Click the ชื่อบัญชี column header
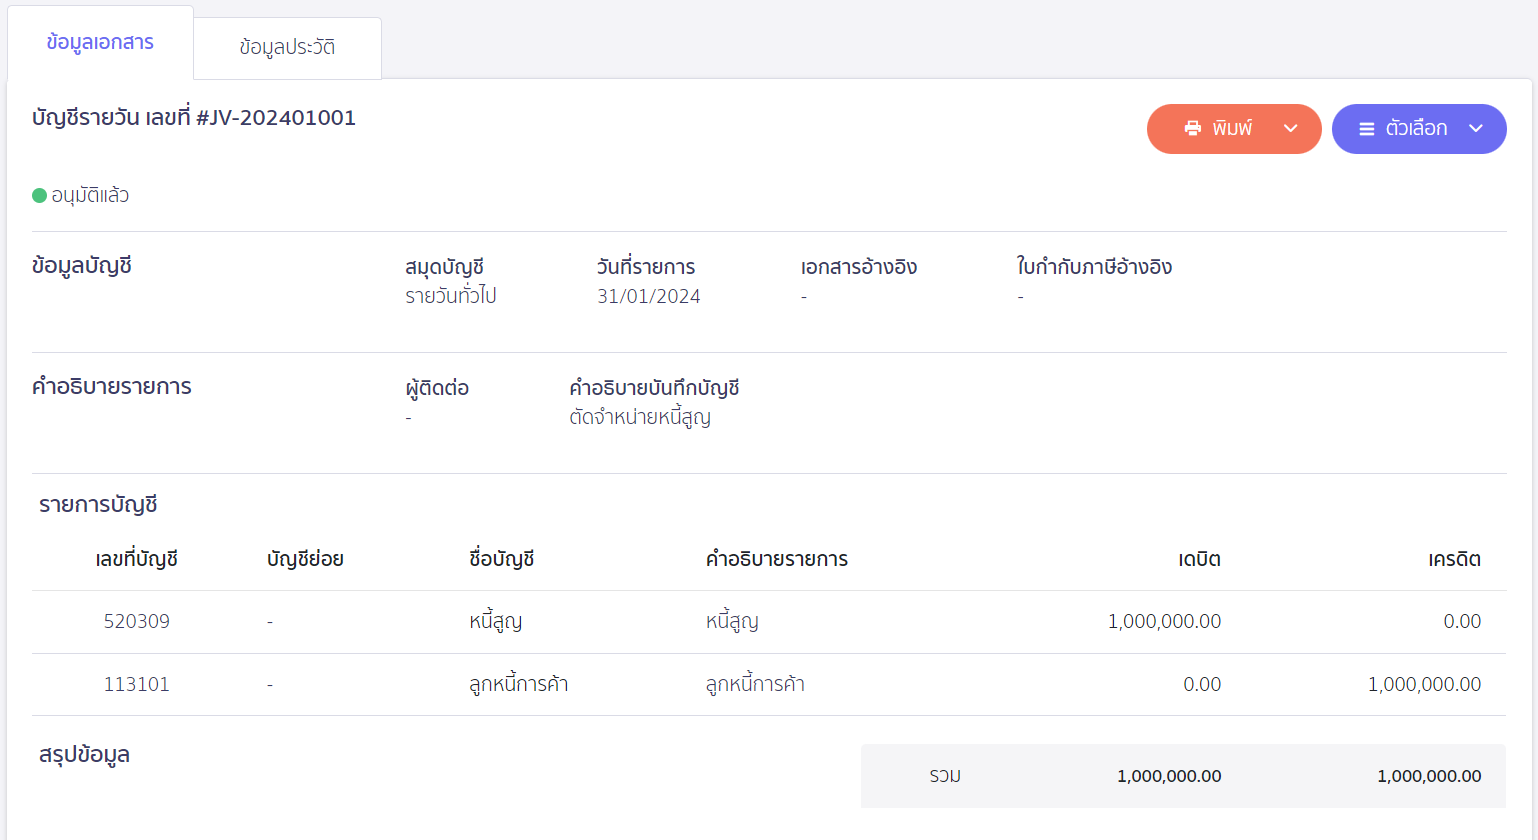The image size is (1538, 840). click(502, 559)
